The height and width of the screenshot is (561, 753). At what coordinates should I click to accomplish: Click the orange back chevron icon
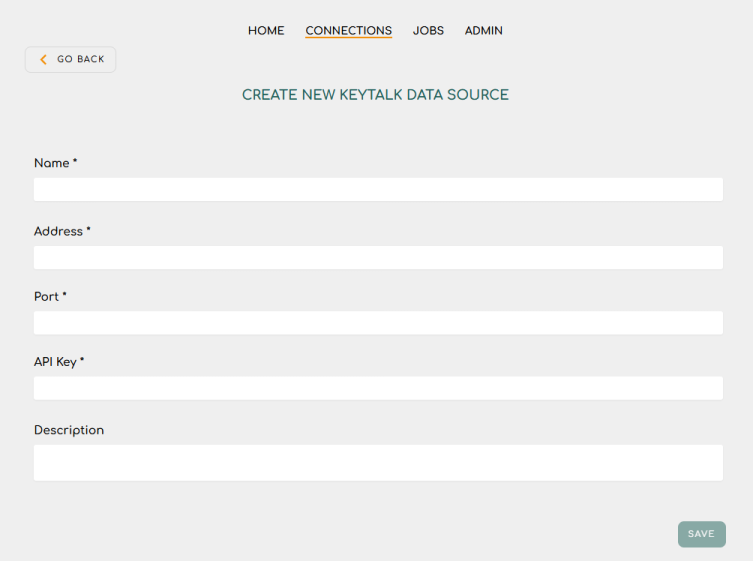point(43,60)
